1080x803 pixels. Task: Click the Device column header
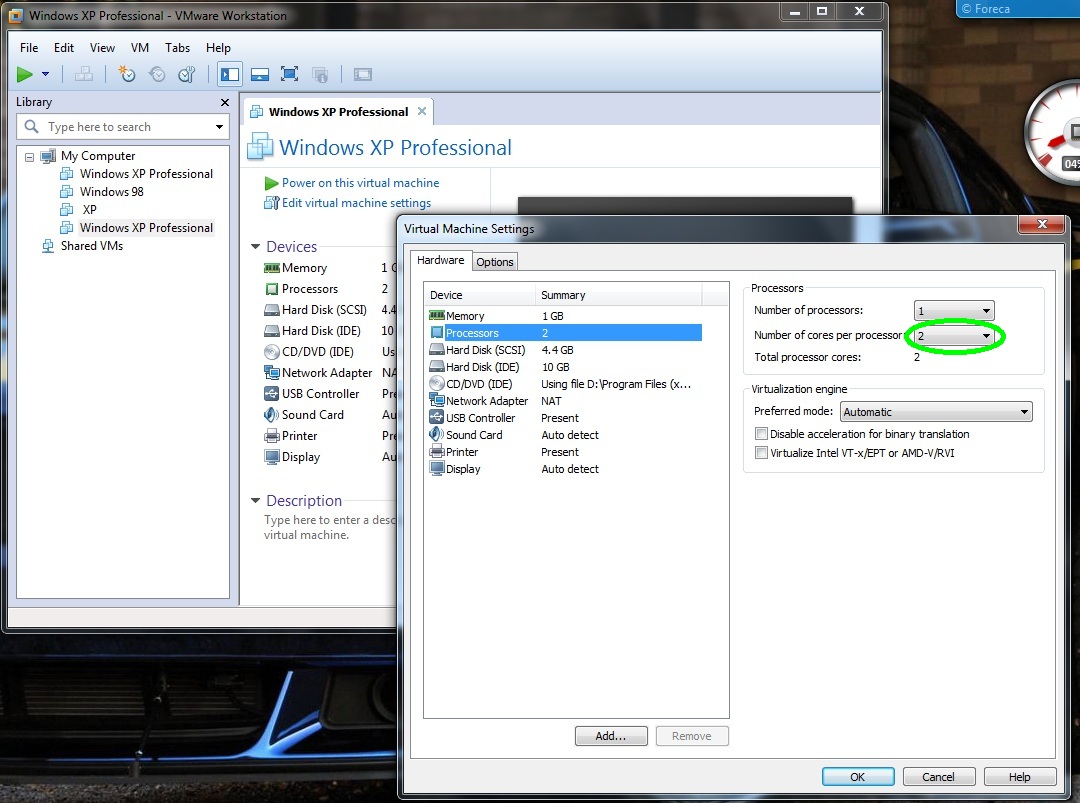tap(480, 295)
